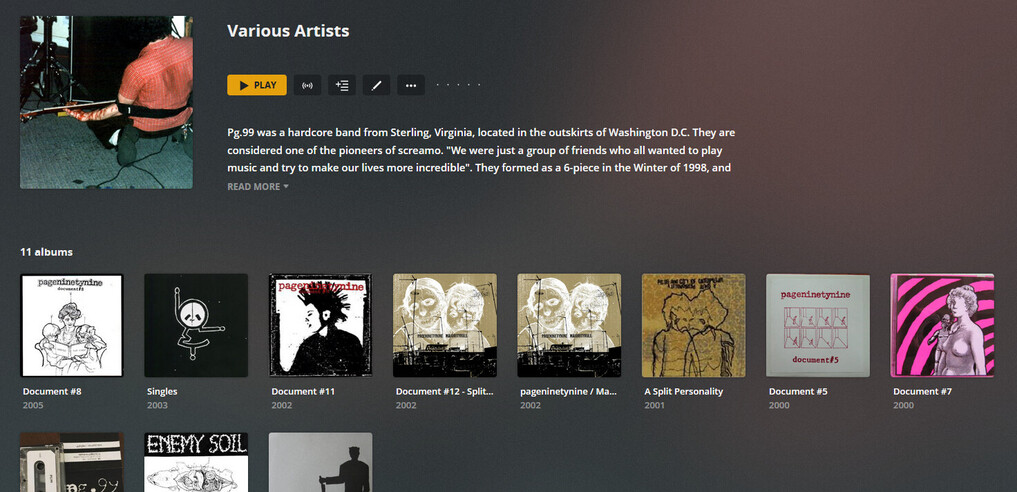Open the Document #12 - Split album cover
1017x492 pixels.
445,325
